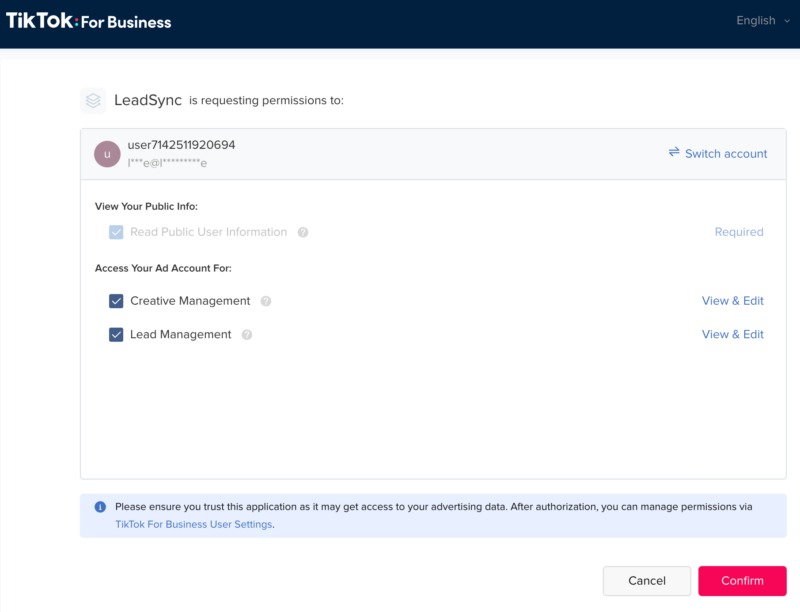Click the user7142511920694 account name
Image resolution: width=800 pixels, height=612 pixels.
[x=180, y=143]
